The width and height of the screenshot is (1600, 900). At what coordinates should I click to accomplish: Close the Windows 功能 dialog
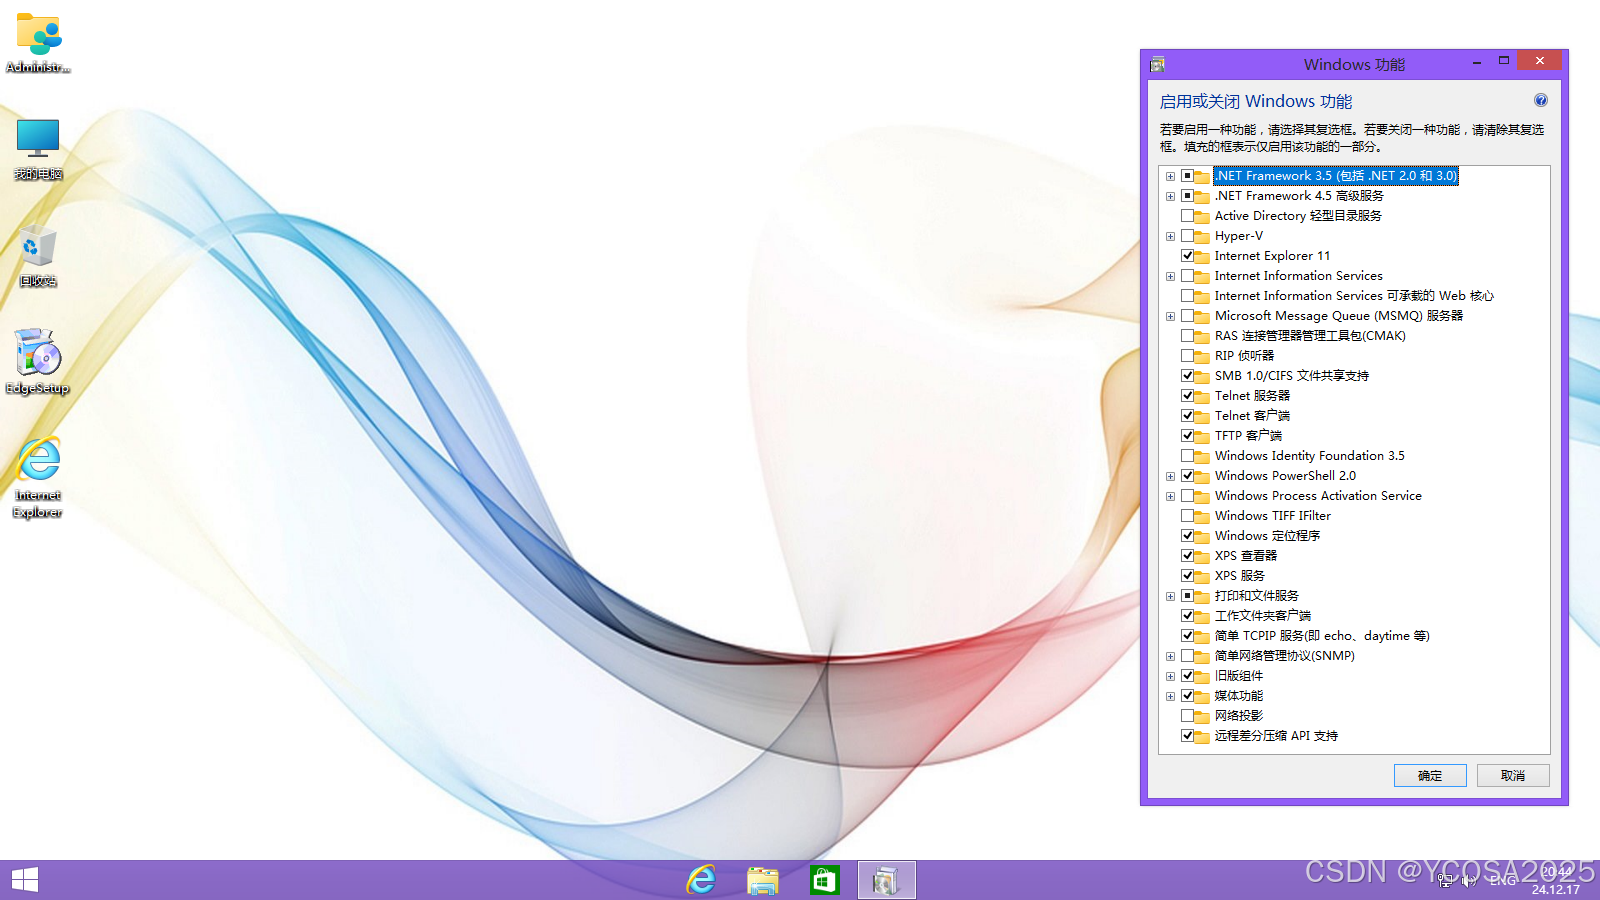1540,61
